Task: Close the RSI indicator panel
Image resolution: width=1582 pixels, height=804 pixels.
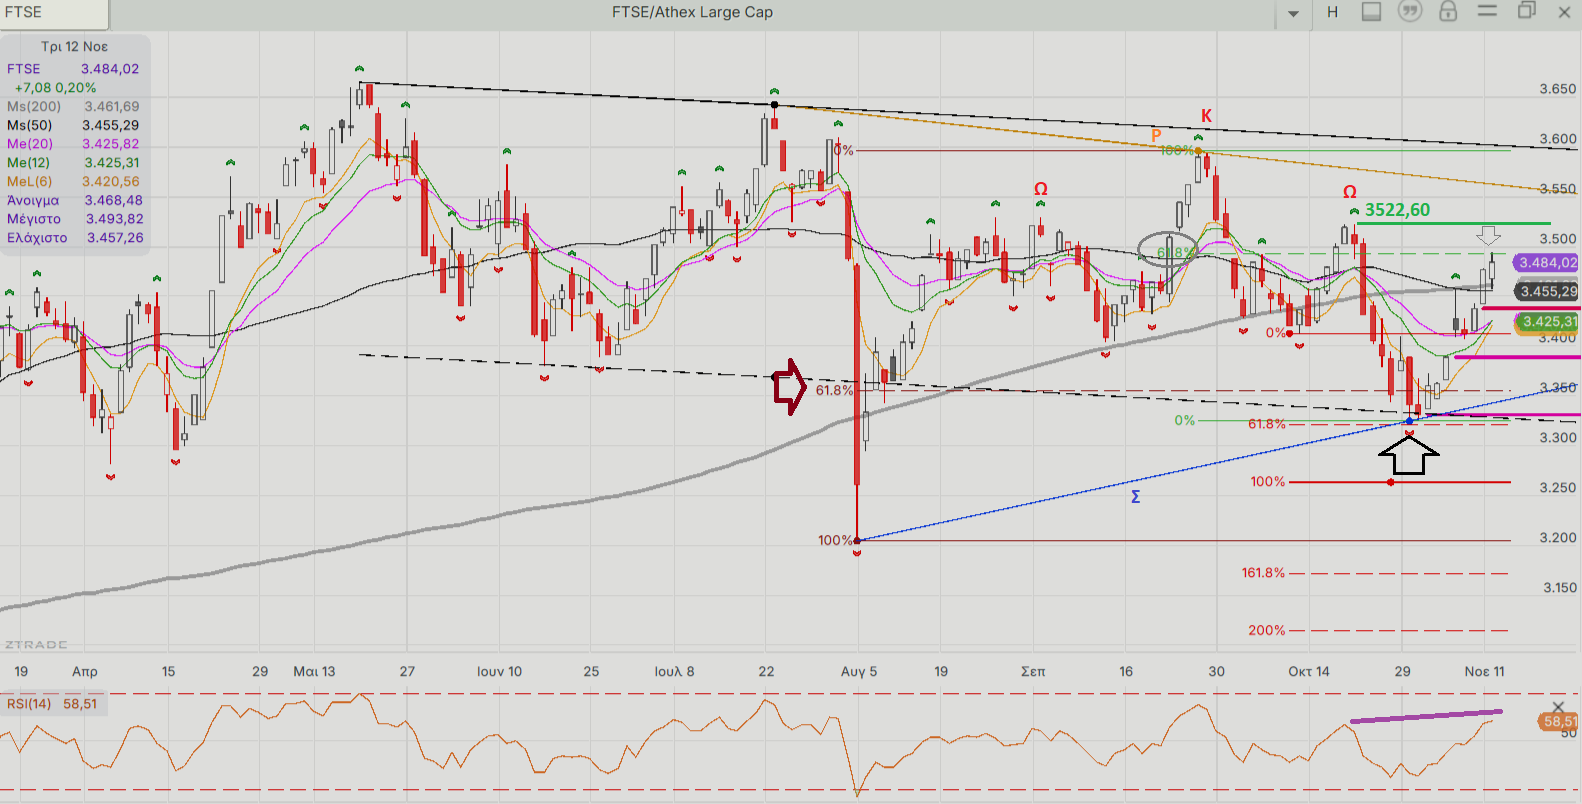Action: coord(1557,707)
